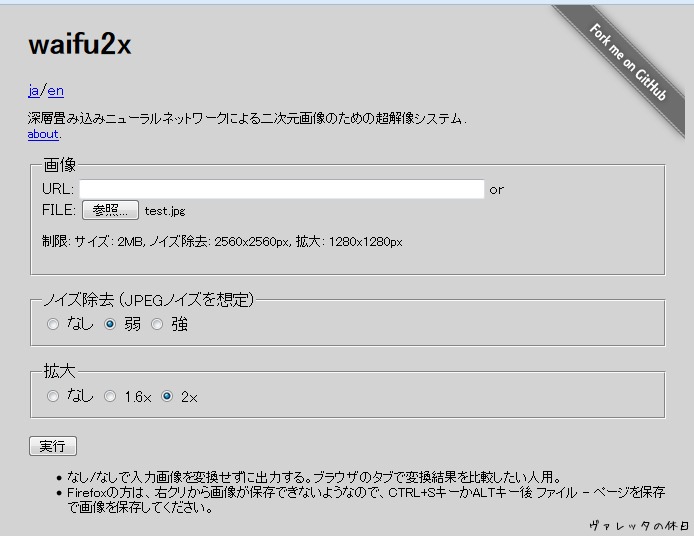Click the bullet note beginning なし/なしで入力画像
This screenshot has width=694, height=536.
tap(314, 477)
